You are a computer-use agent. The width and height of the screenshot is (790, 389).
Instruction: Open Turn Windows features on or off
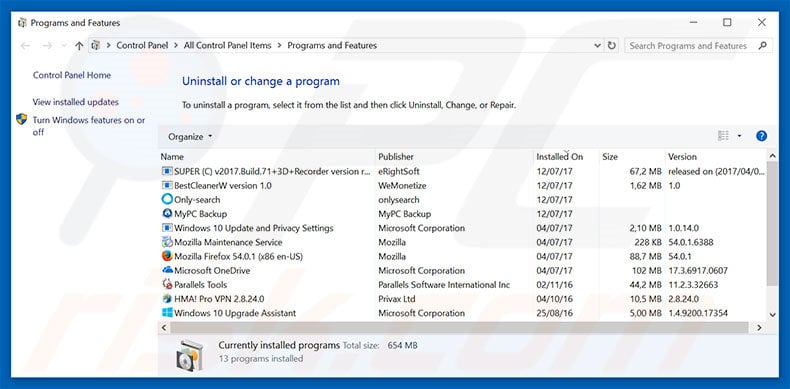click(x=89, y=126)
